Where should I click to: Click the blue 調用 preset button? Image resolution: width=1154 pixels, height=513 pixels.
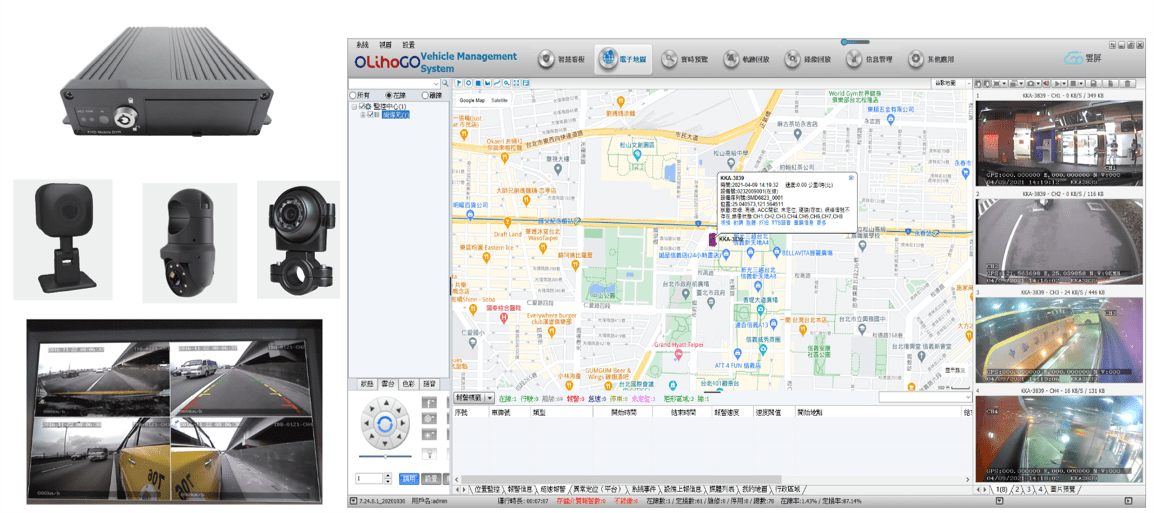(x=409, y=479)
